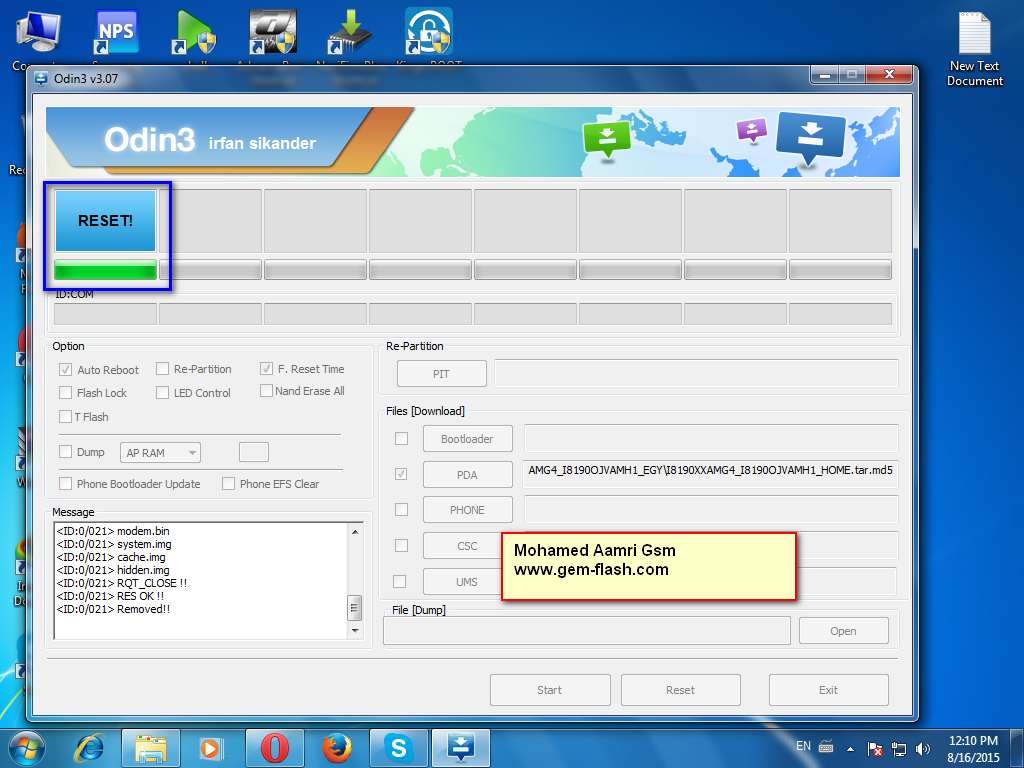Viewport: 1024px width, 768px height.
Task: Click the Bootloader file button
Action: point(468,439)
